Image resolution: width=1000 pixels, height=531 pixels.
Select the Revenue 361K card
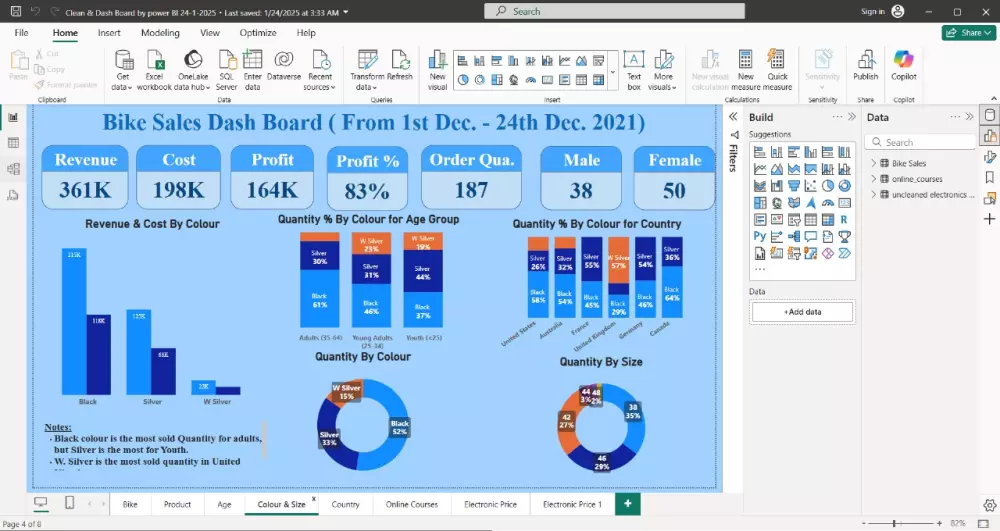pyautogui.click(x=85, y=177)
